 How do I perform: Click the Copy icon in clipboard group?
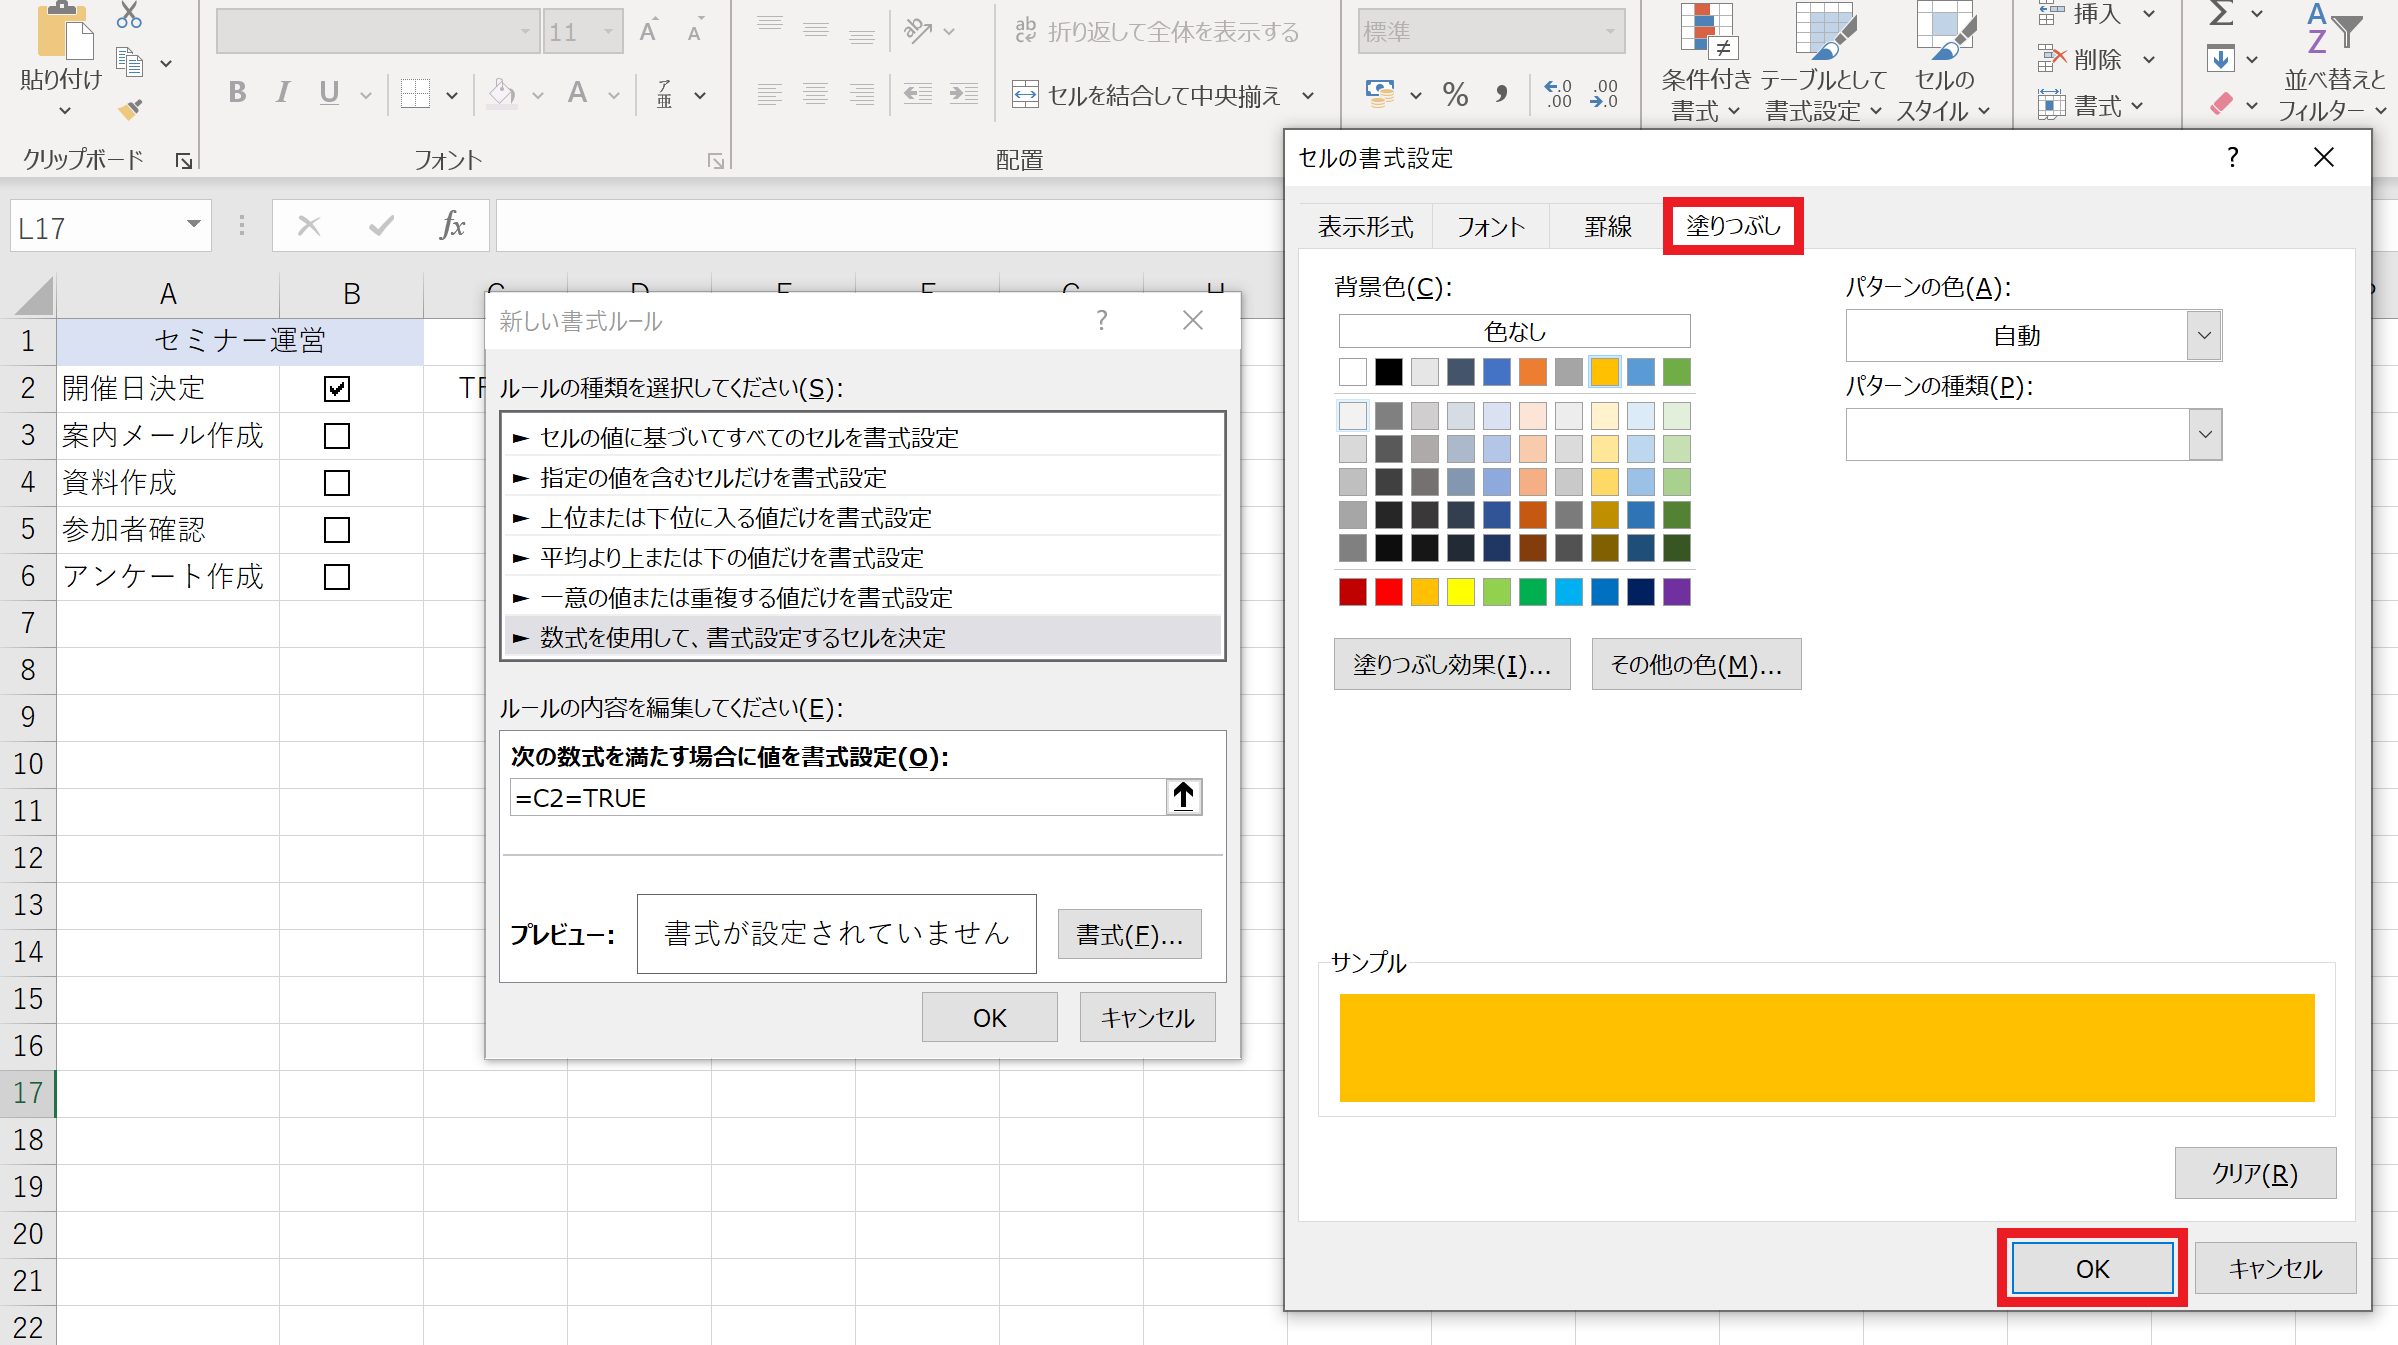click(129, 62)
